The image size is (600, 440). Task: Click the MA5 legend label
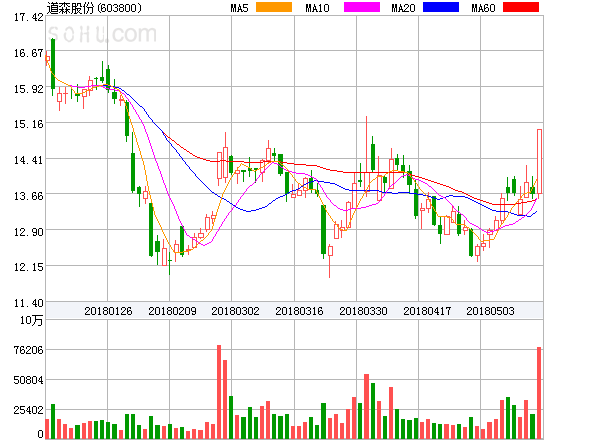tap(240, 8)
